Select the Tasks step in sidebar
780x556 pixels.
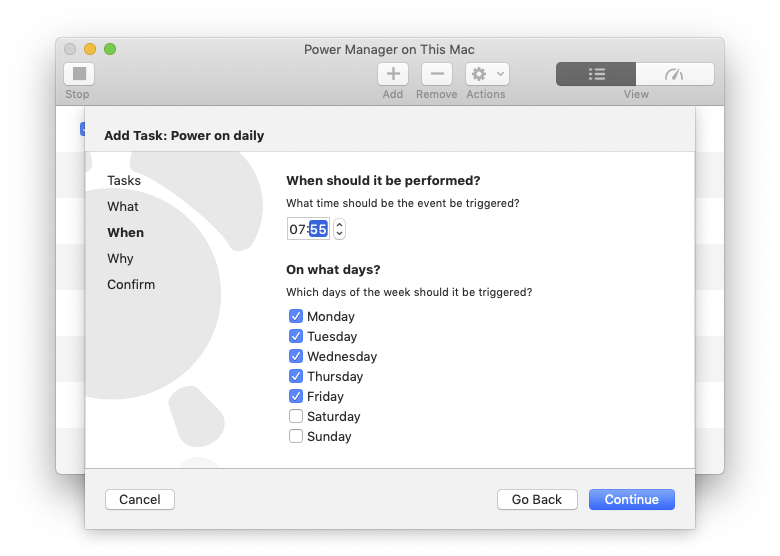124,180
